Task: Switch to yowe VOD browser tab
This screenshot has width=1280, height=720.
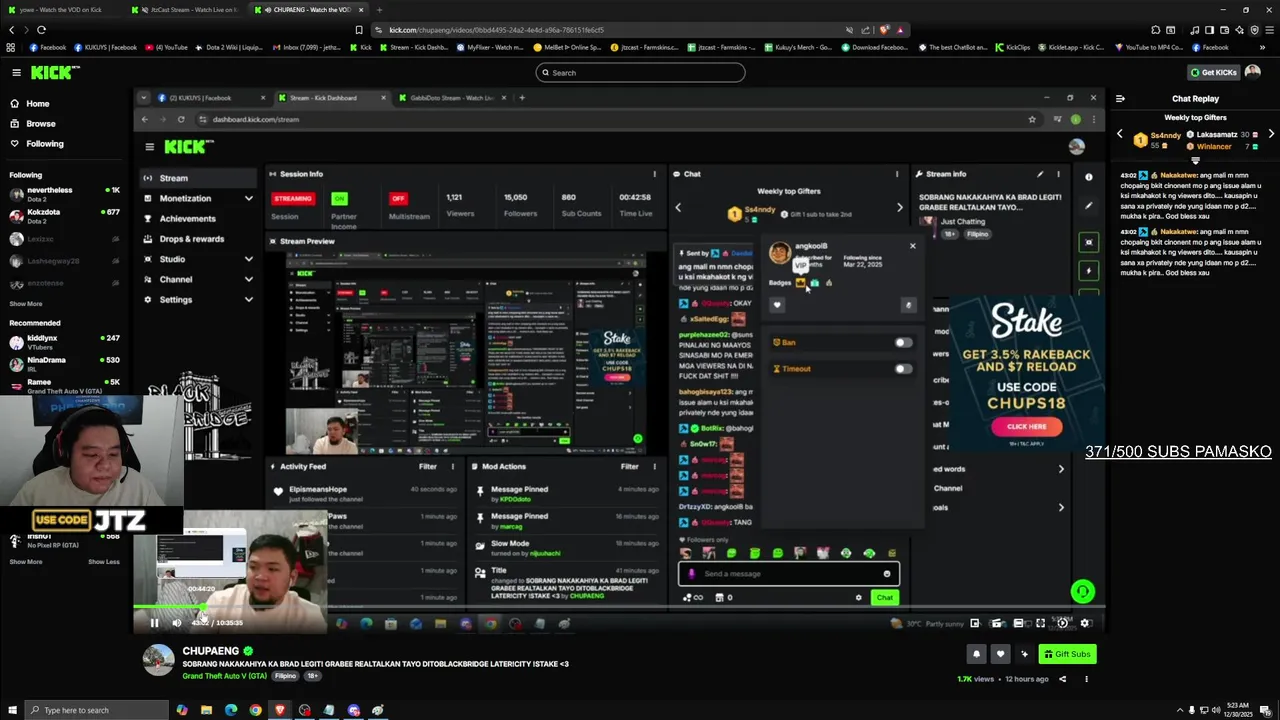Action: 60,9
